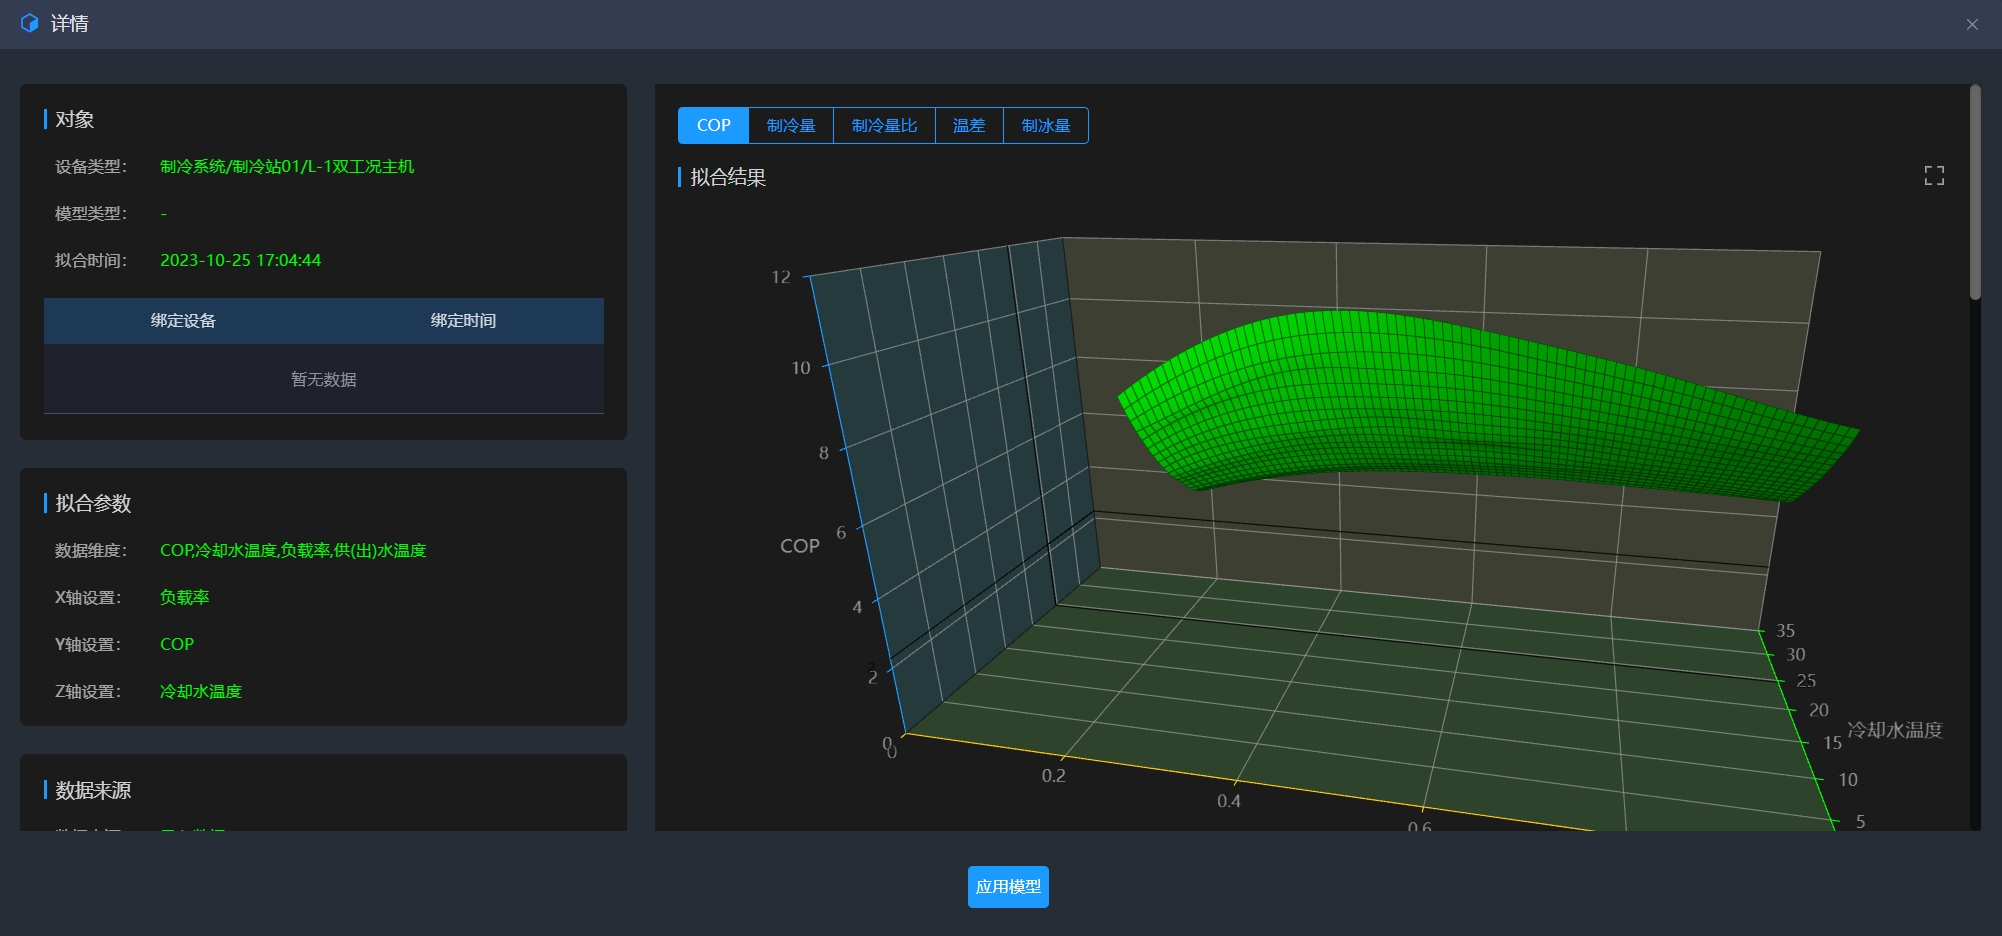Viewport: 2002px width, 936px height.
Task: Click the 绑定时间 column header
Action: point(463,321)
